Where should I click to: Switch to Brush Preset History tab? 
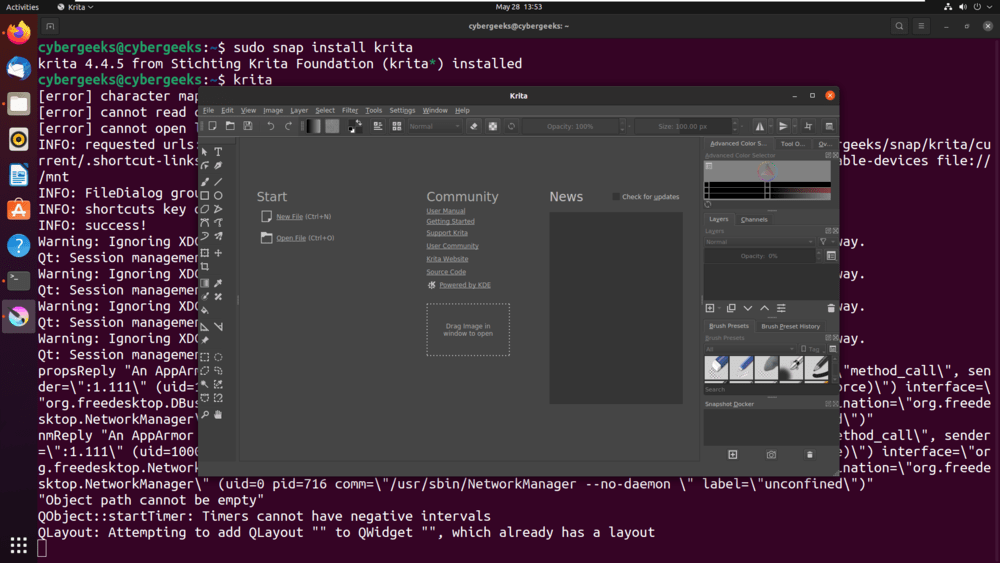(790, 326)
